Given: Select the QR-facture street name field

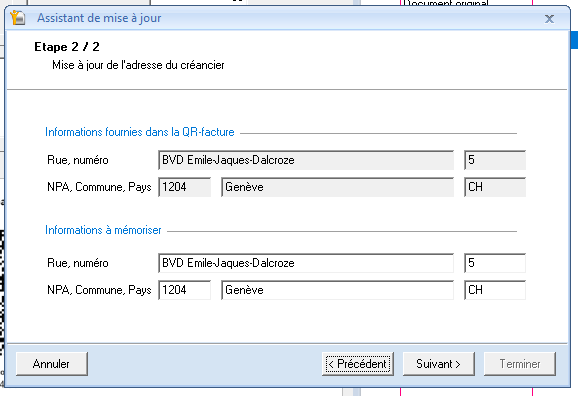Looking at the screenshot, I should (x=306, y=160).
